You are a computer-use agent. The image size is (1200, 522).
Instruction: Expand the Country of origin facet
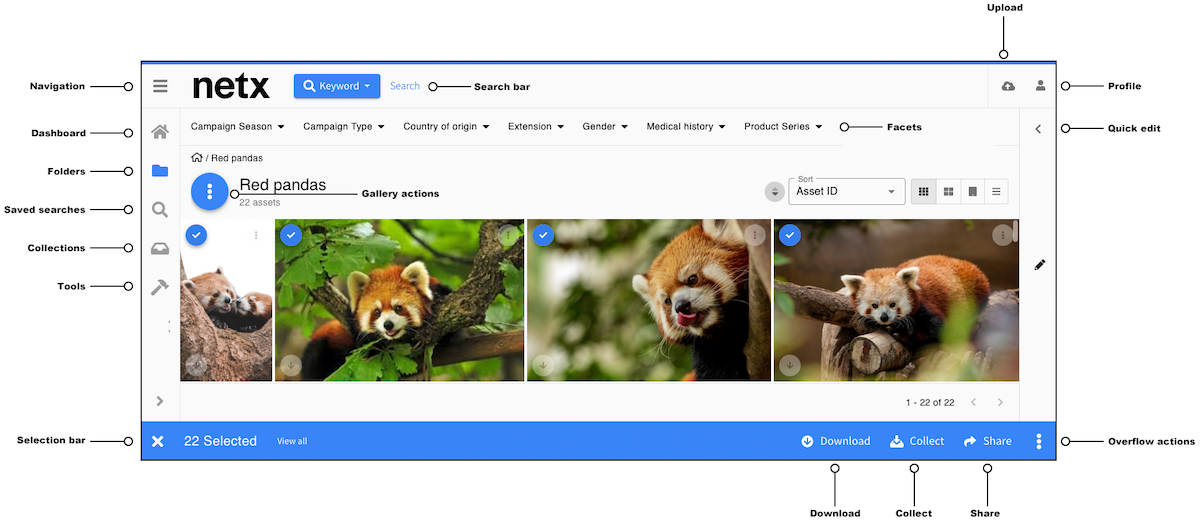(x=446, y=127)
